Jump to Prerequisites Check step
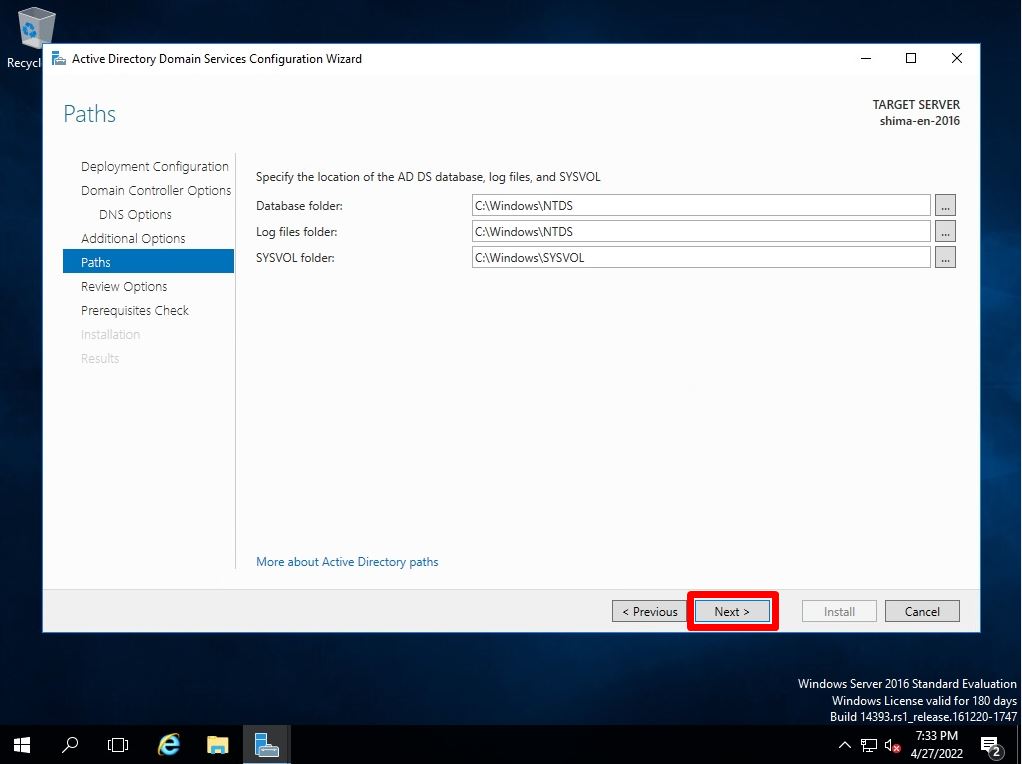The width and height of the screenshot is (1022, 764). pyautogui.click(x=135, y=310)
